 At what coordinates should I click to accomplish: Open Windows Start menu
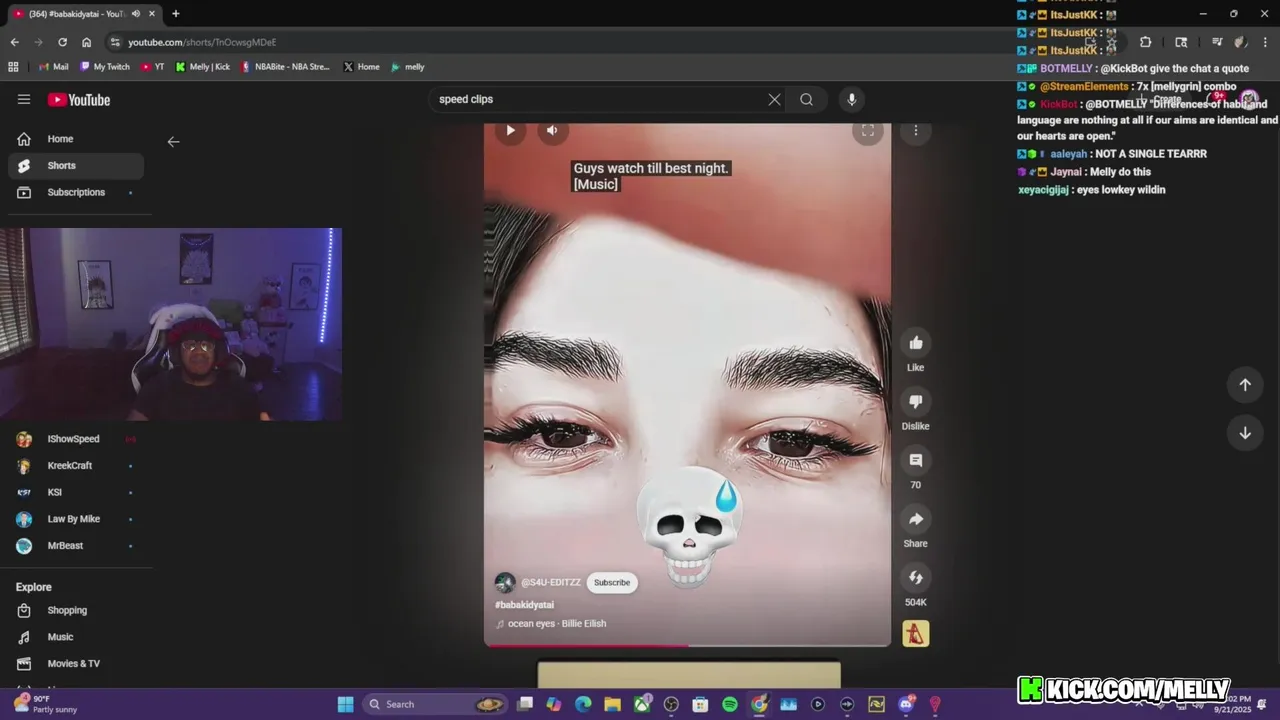click(345, 704)
